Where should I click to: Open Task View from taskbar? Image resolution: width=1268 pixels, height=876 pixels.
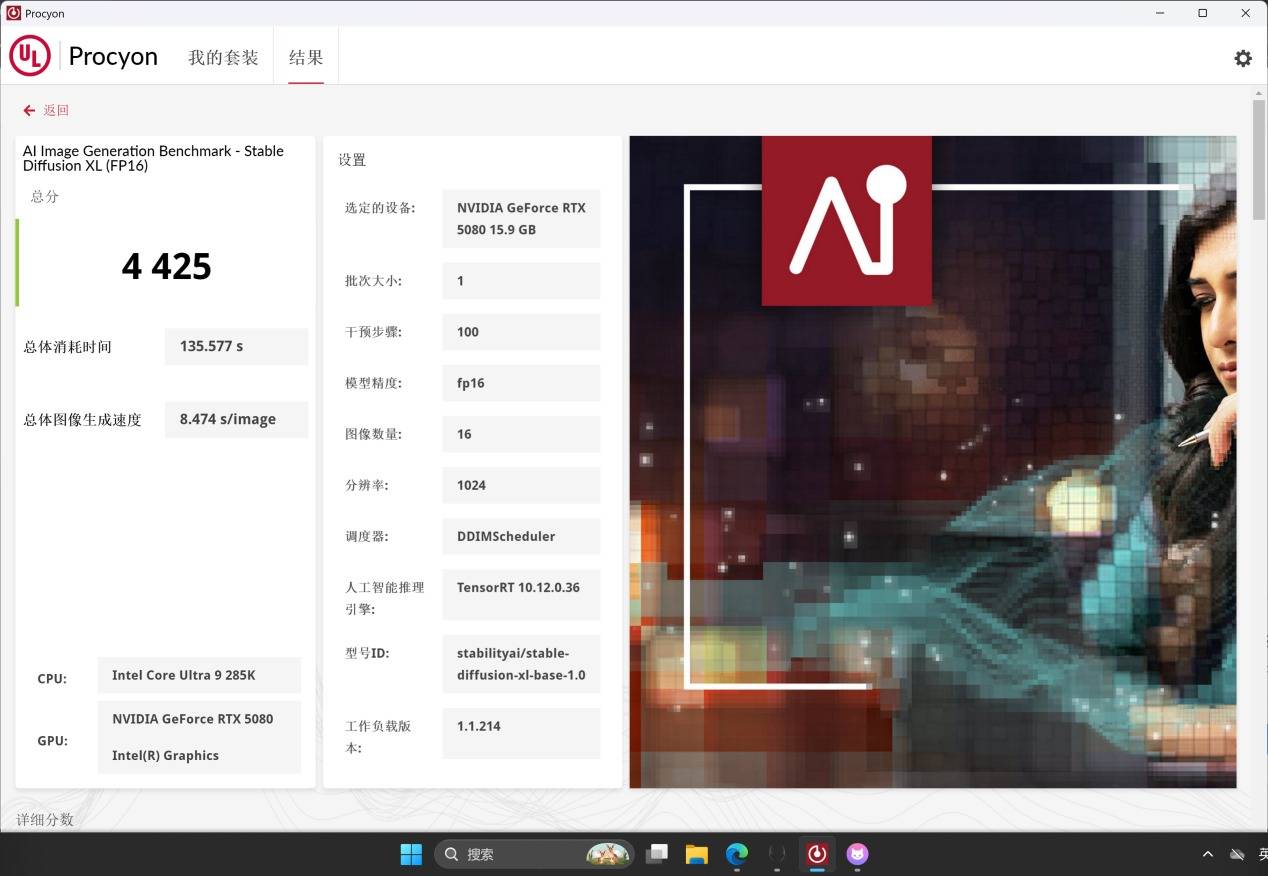[656, 854]
